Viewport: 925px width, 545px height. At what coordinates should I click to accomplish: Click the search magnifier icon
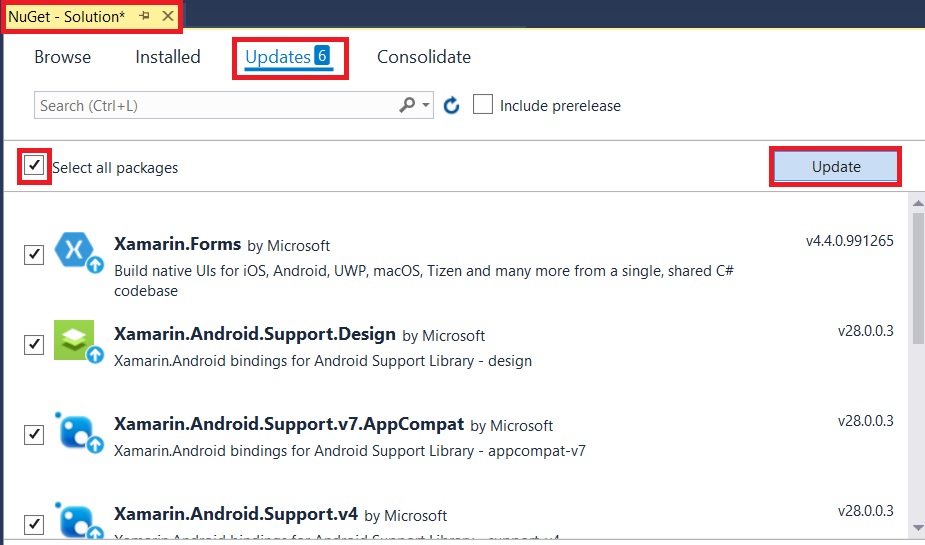pyautogui.click(x=406, y=105)
